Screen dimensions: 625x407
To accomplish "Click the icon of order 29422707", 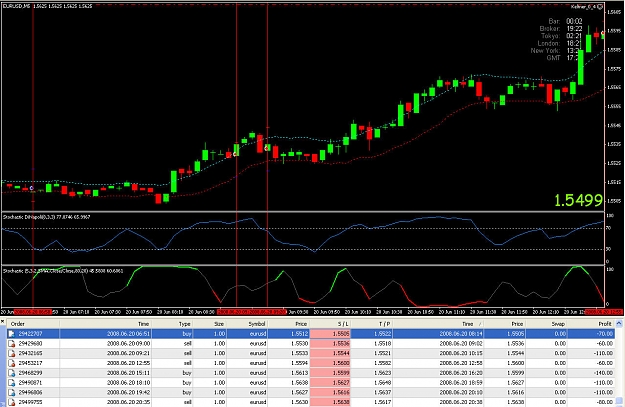I will coord(11,334).
